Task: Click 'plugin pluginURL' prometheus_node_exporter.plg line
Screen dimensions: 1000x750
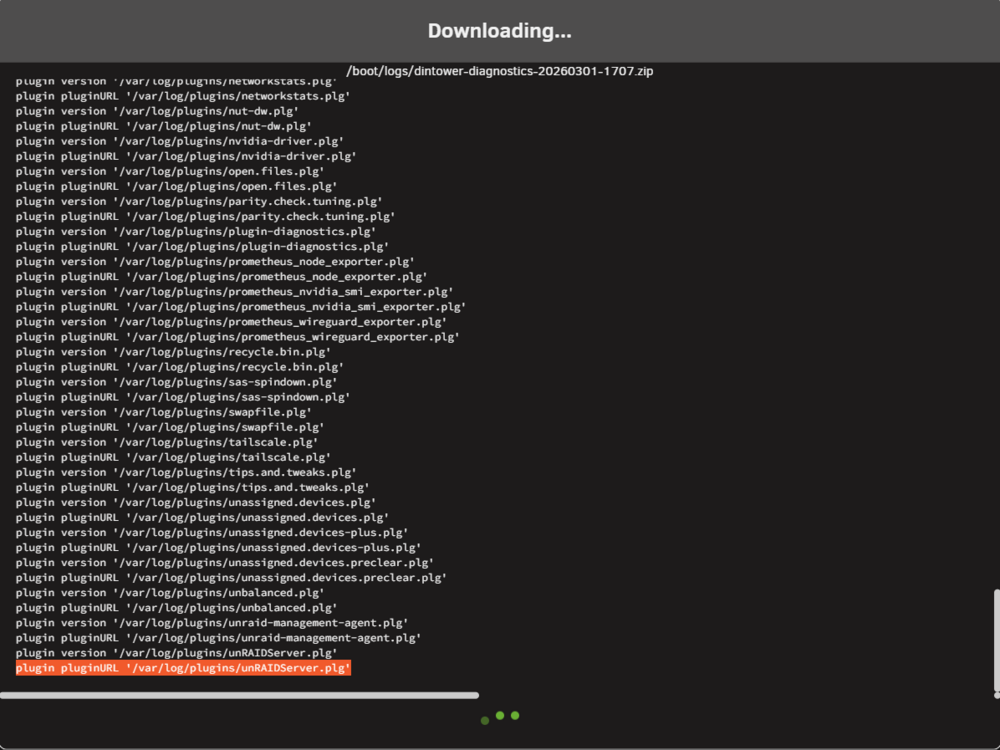Action: click(x=222, y=277)
